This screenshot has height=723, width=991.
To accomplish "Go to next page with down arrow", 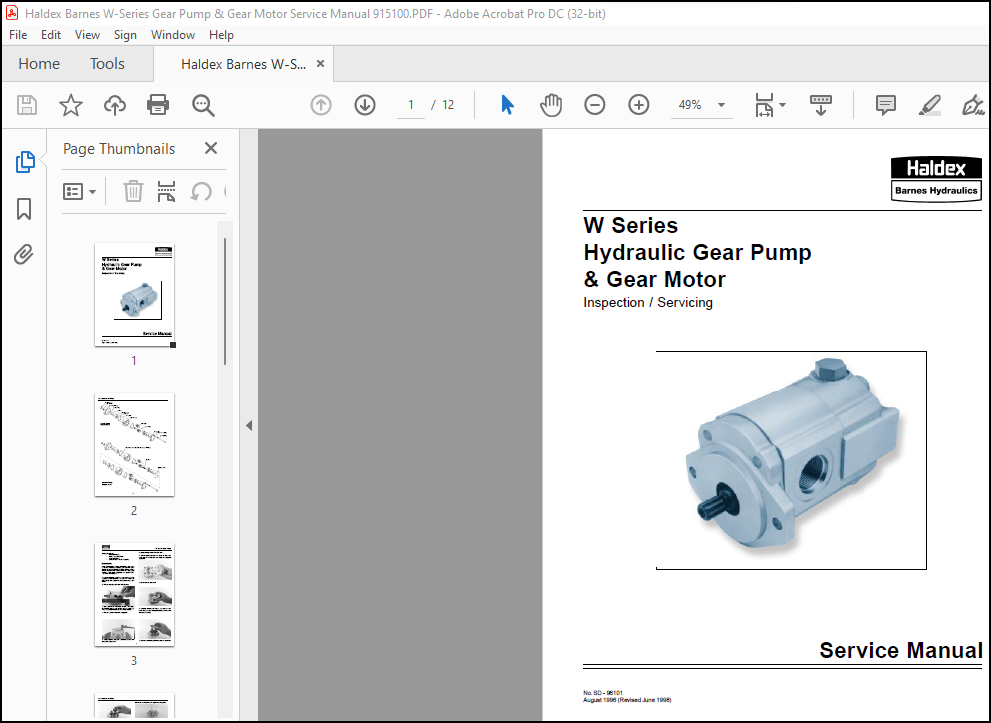I will tap(365, 105).
